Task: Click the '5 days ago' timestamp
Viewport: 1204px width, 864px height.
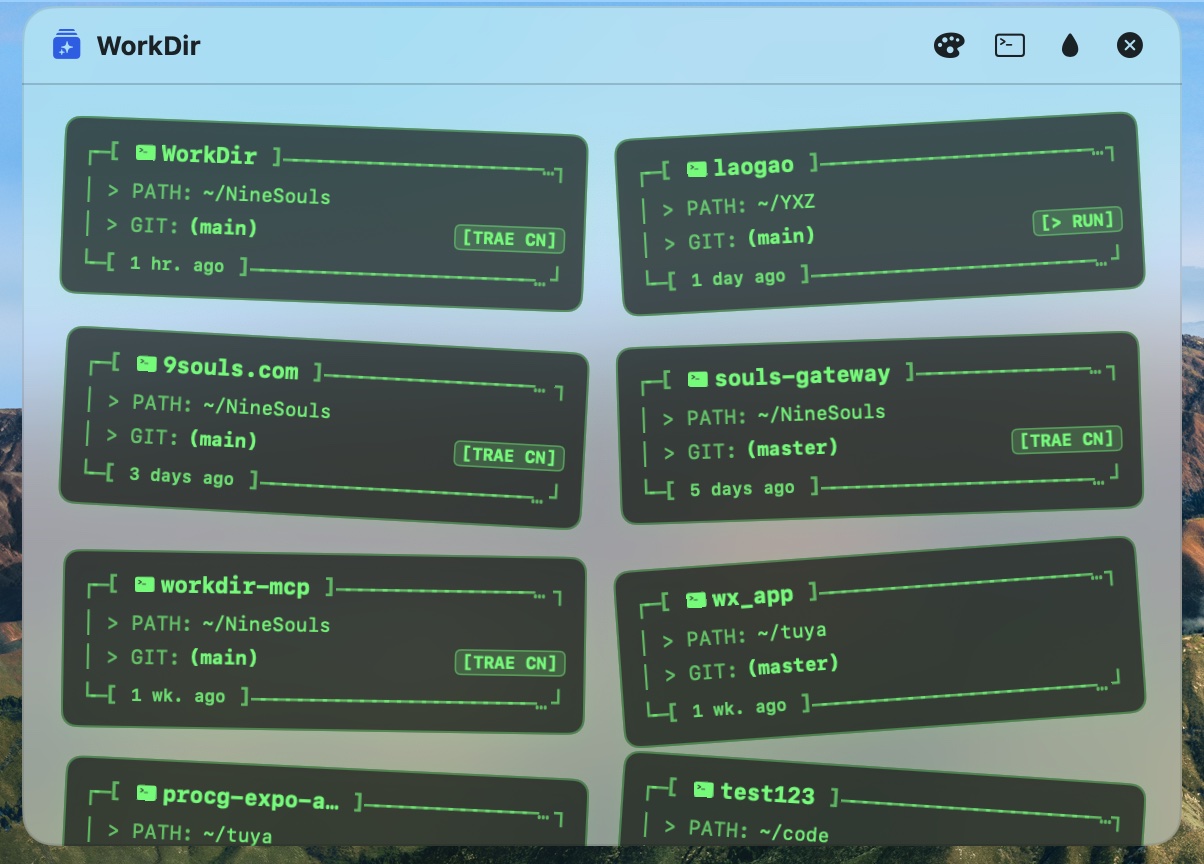Action: 743,489
